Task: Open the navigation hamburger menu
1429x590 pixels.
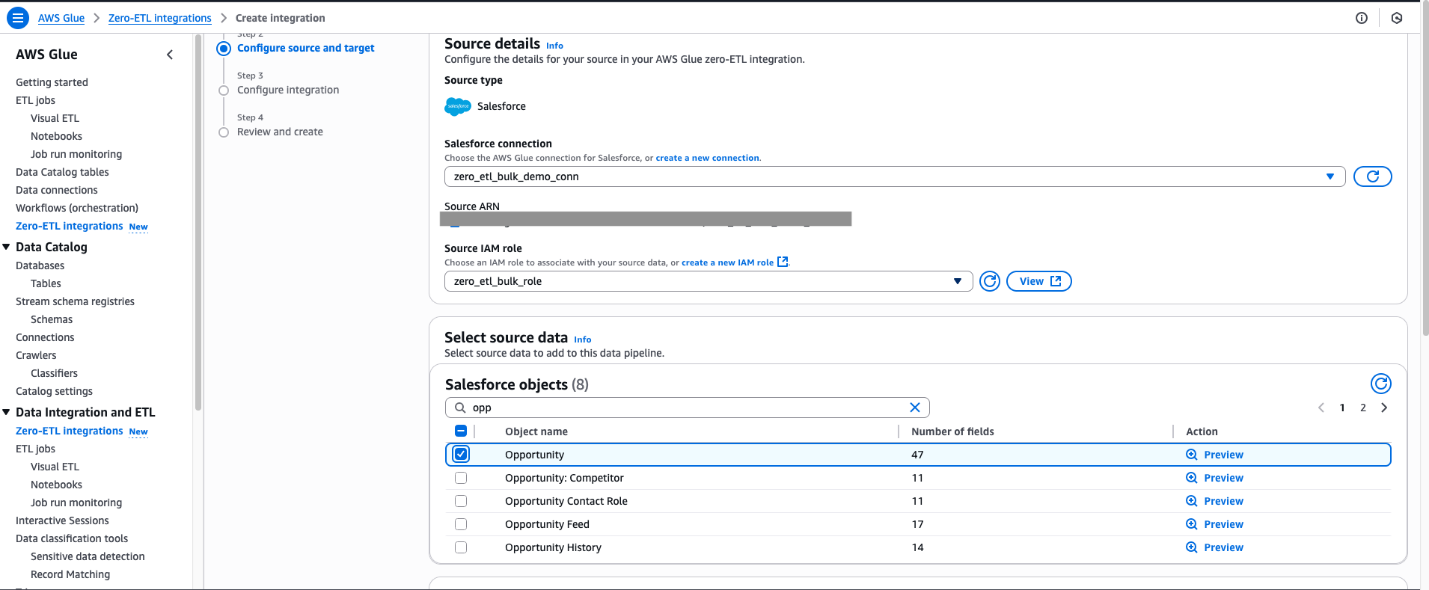Action: [x=17, y=17]
